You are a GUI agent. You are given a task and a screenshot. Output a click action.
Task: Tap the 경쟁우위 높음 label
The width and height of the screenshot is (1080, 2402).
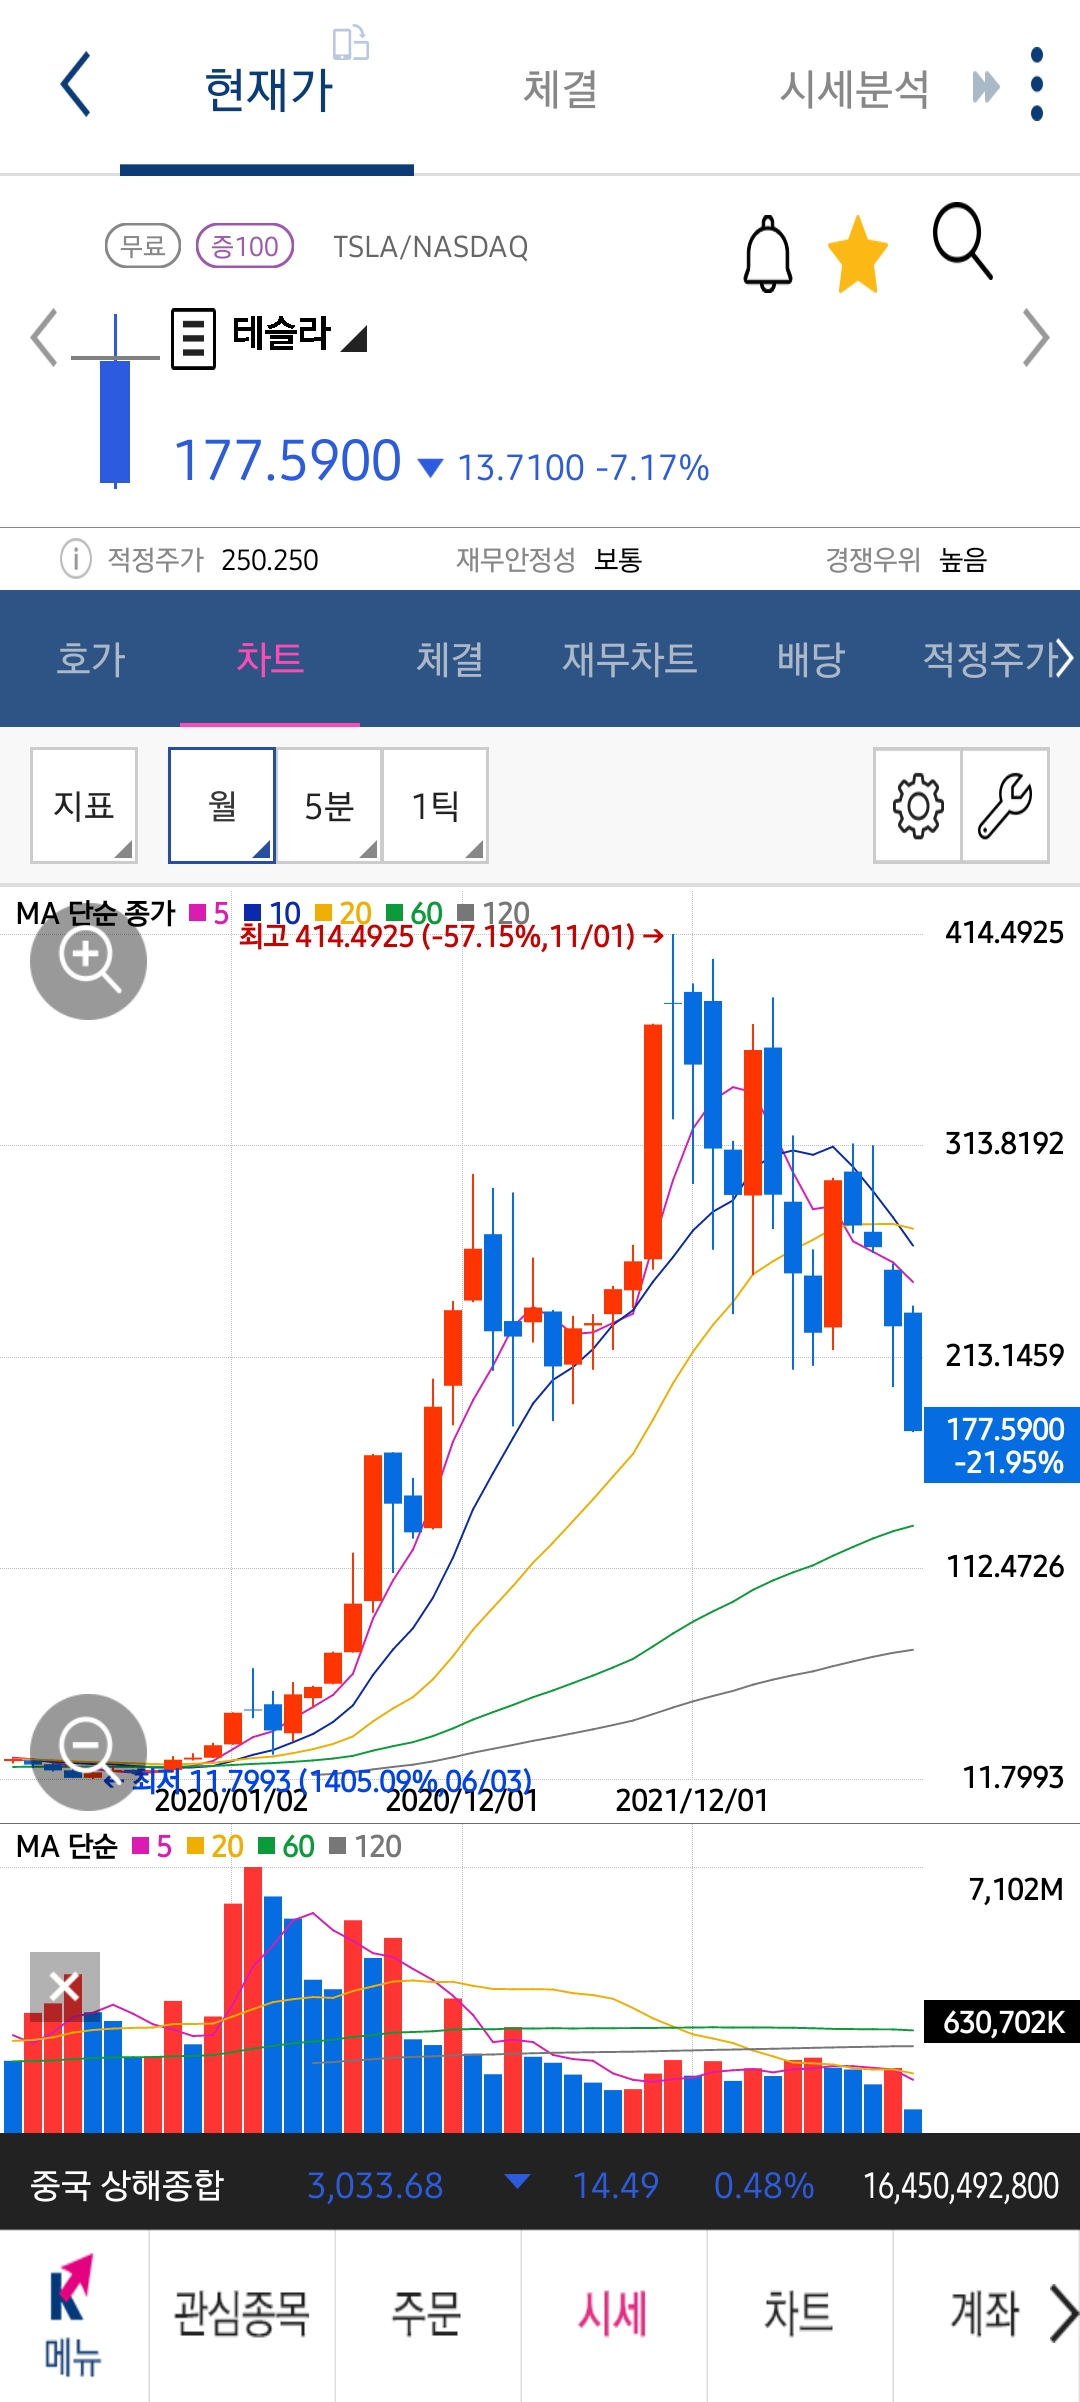coord(906,559)
